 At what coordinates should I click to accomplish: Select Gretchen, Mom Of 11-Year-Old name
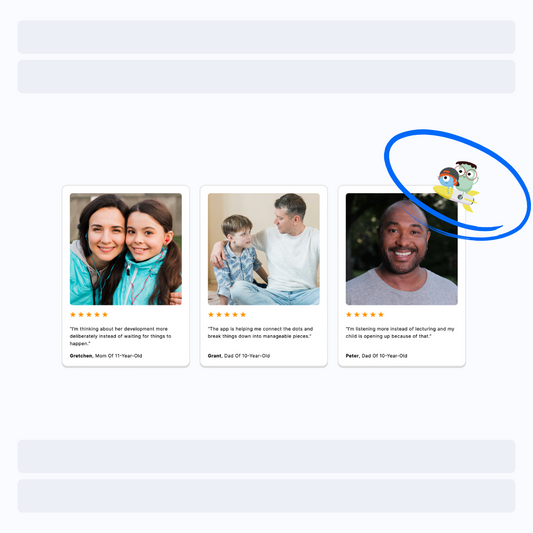pyautogui.click(x=106, y=356)
